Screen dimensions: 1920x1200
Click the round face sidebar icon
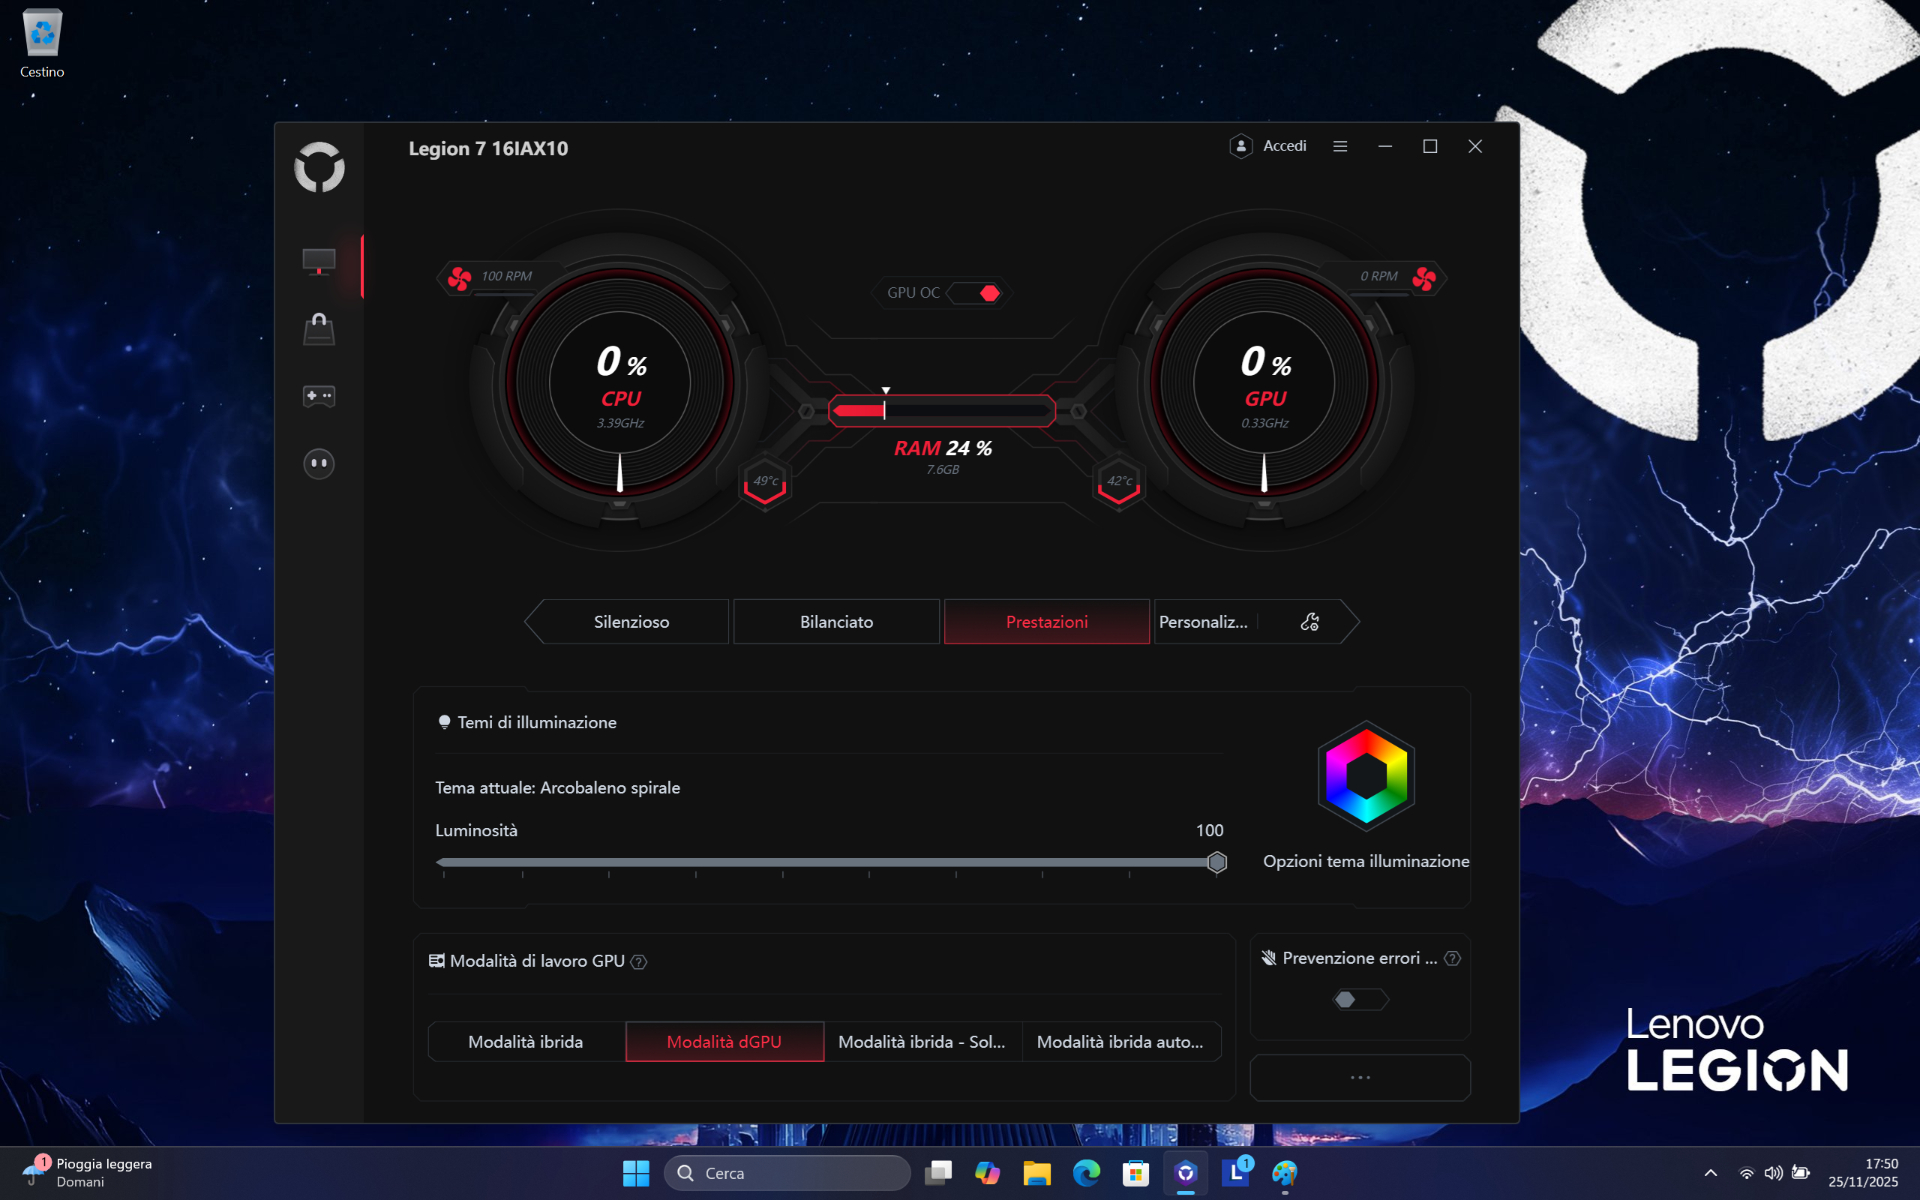tap(319, 463)
